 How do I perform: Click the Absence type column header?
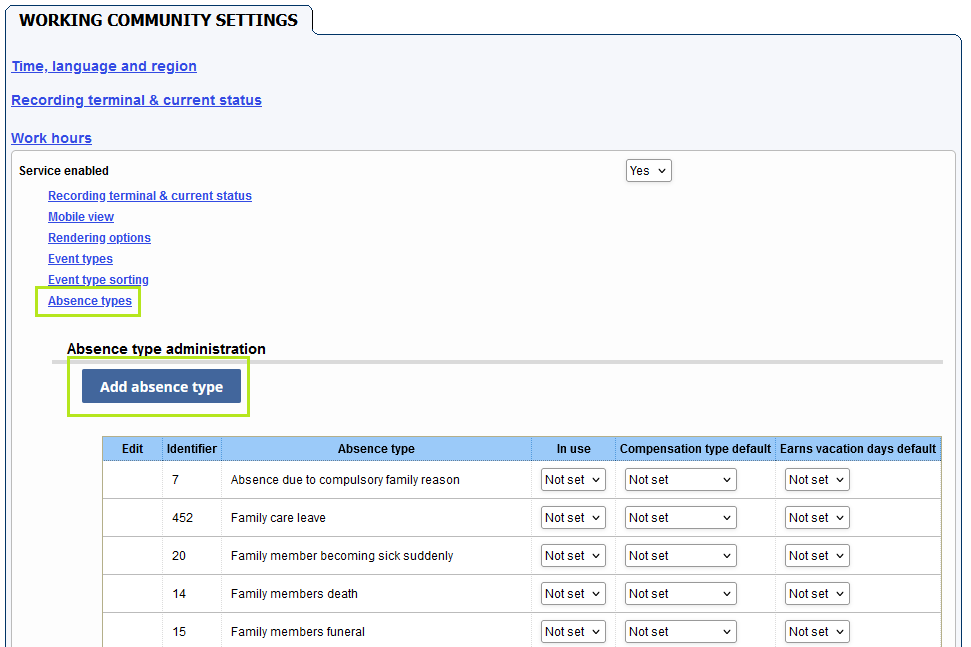[x=377, y=449]
